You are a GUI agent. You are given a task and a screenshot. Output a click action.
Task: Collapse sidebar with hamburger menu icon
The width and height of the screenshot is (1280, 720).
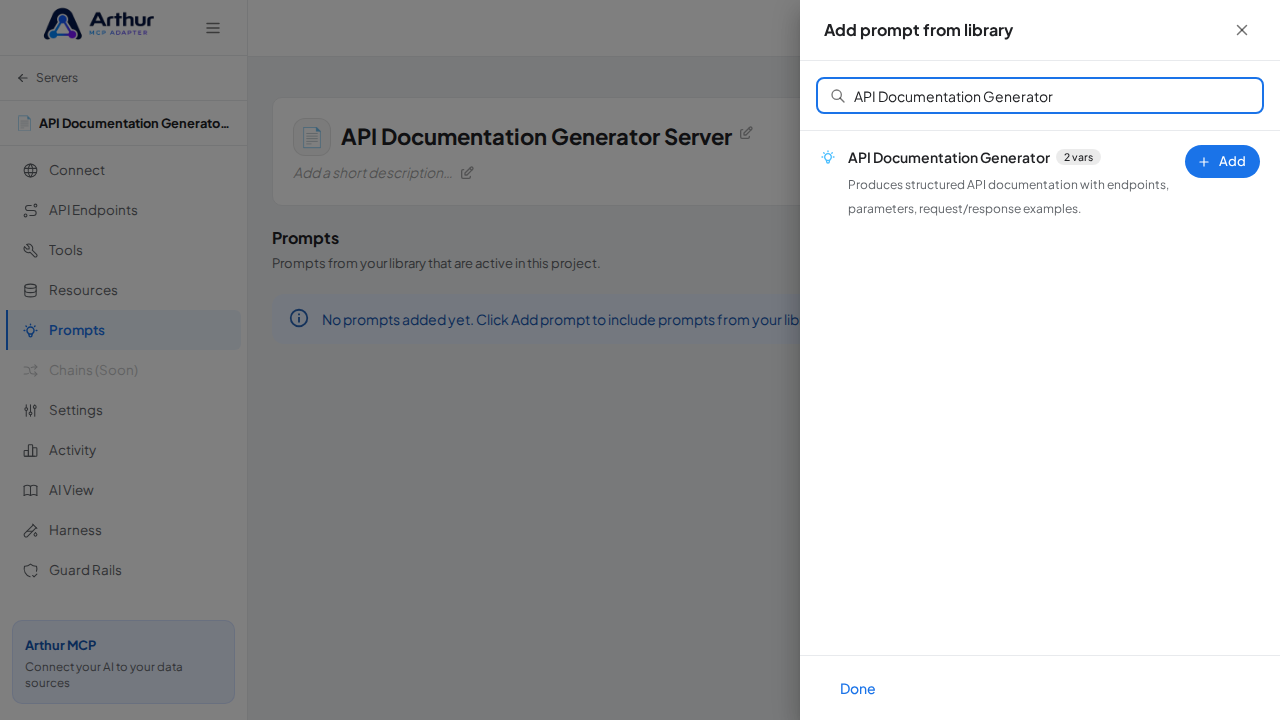click(213, 28)
